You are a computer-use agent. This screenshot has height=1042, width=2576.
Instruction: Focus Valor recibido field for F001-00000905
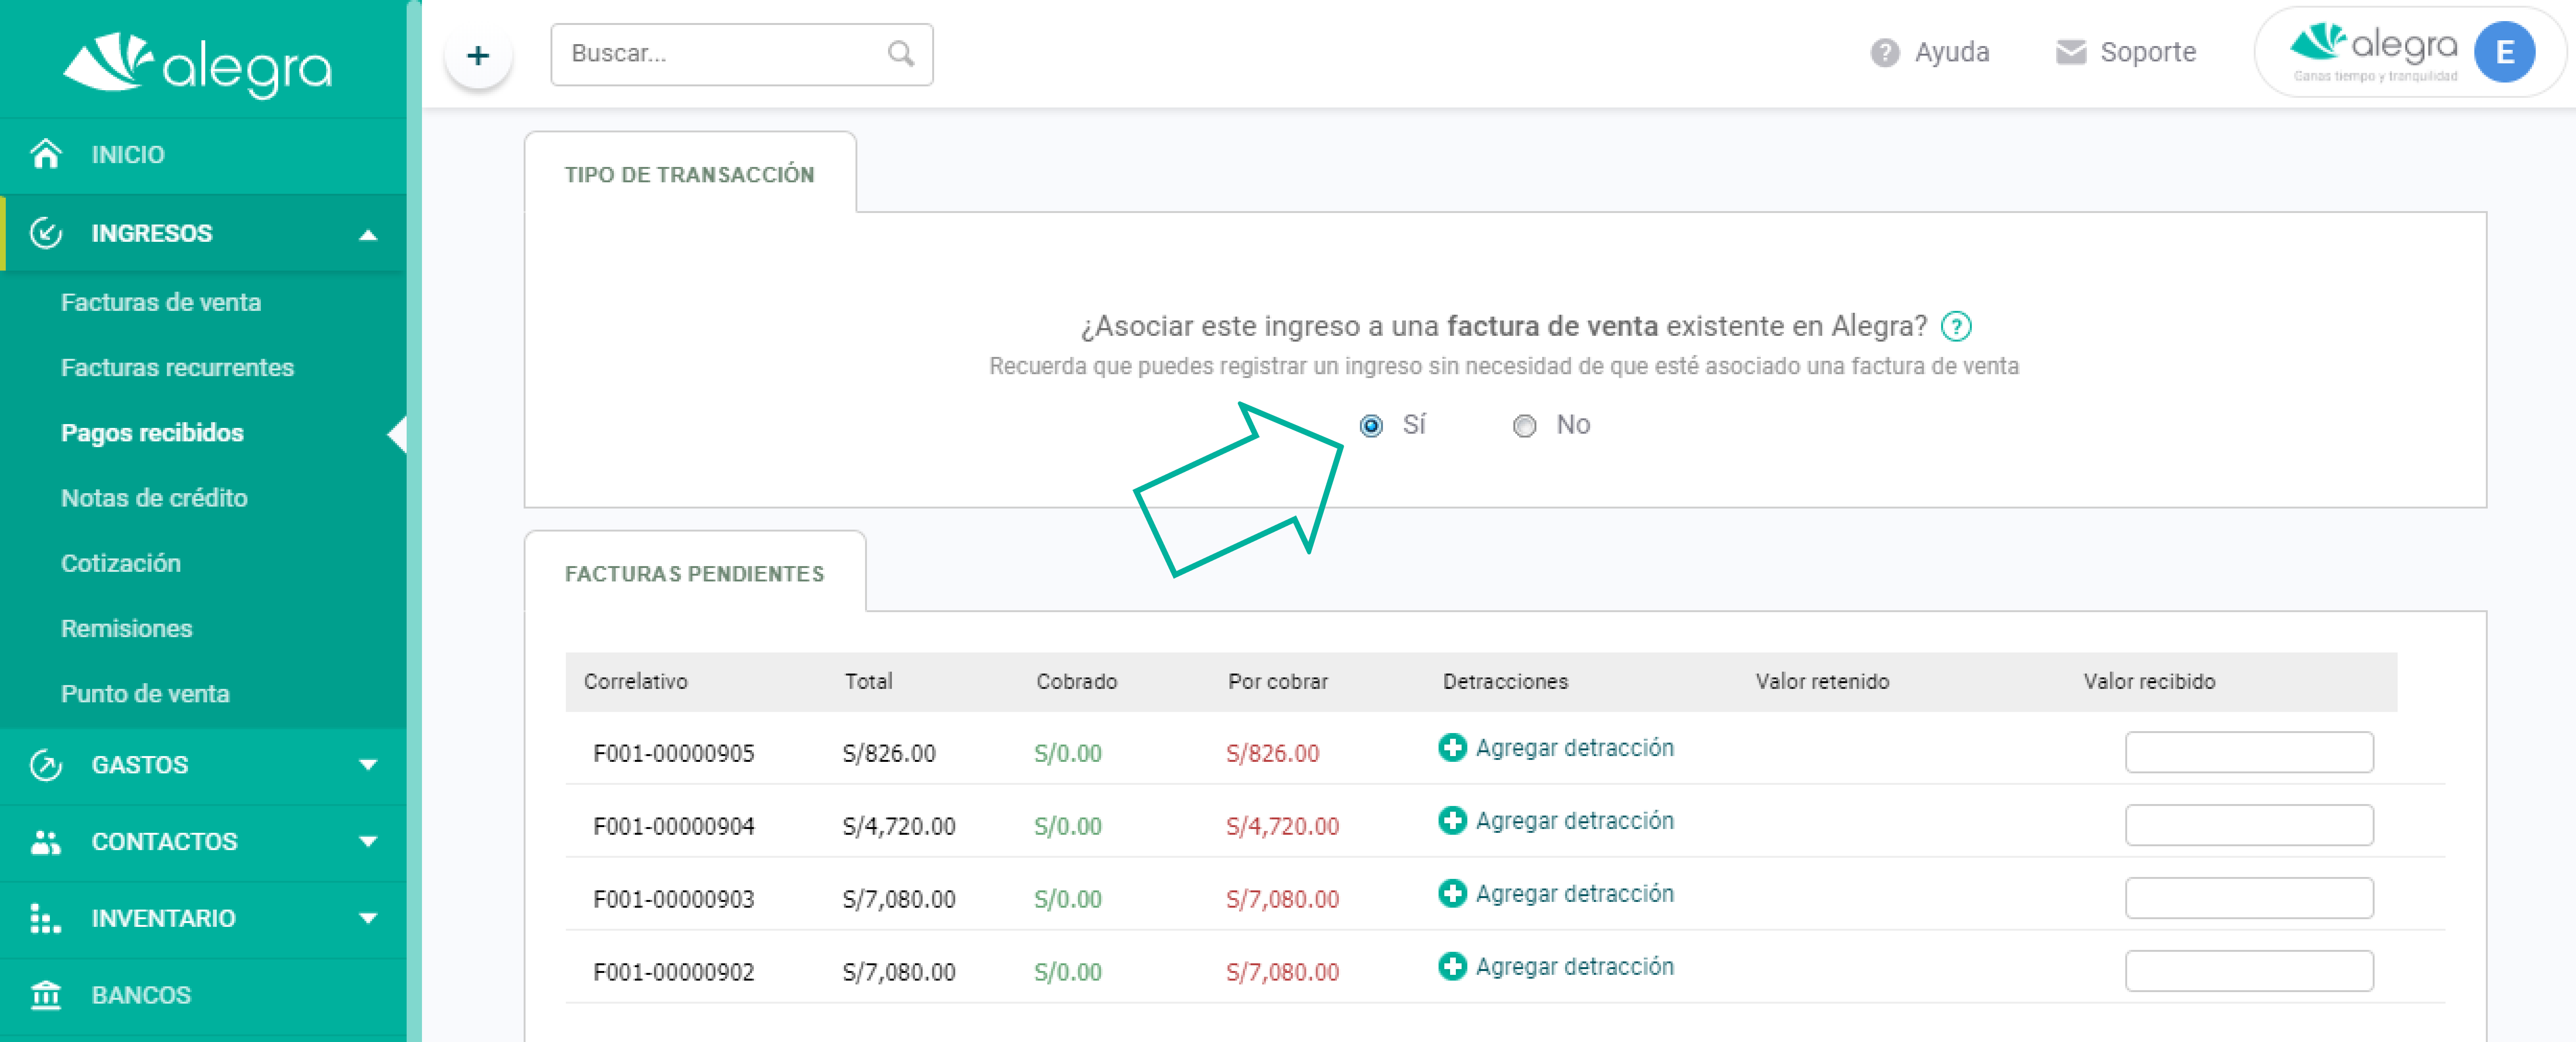[x=2248, y=752]
